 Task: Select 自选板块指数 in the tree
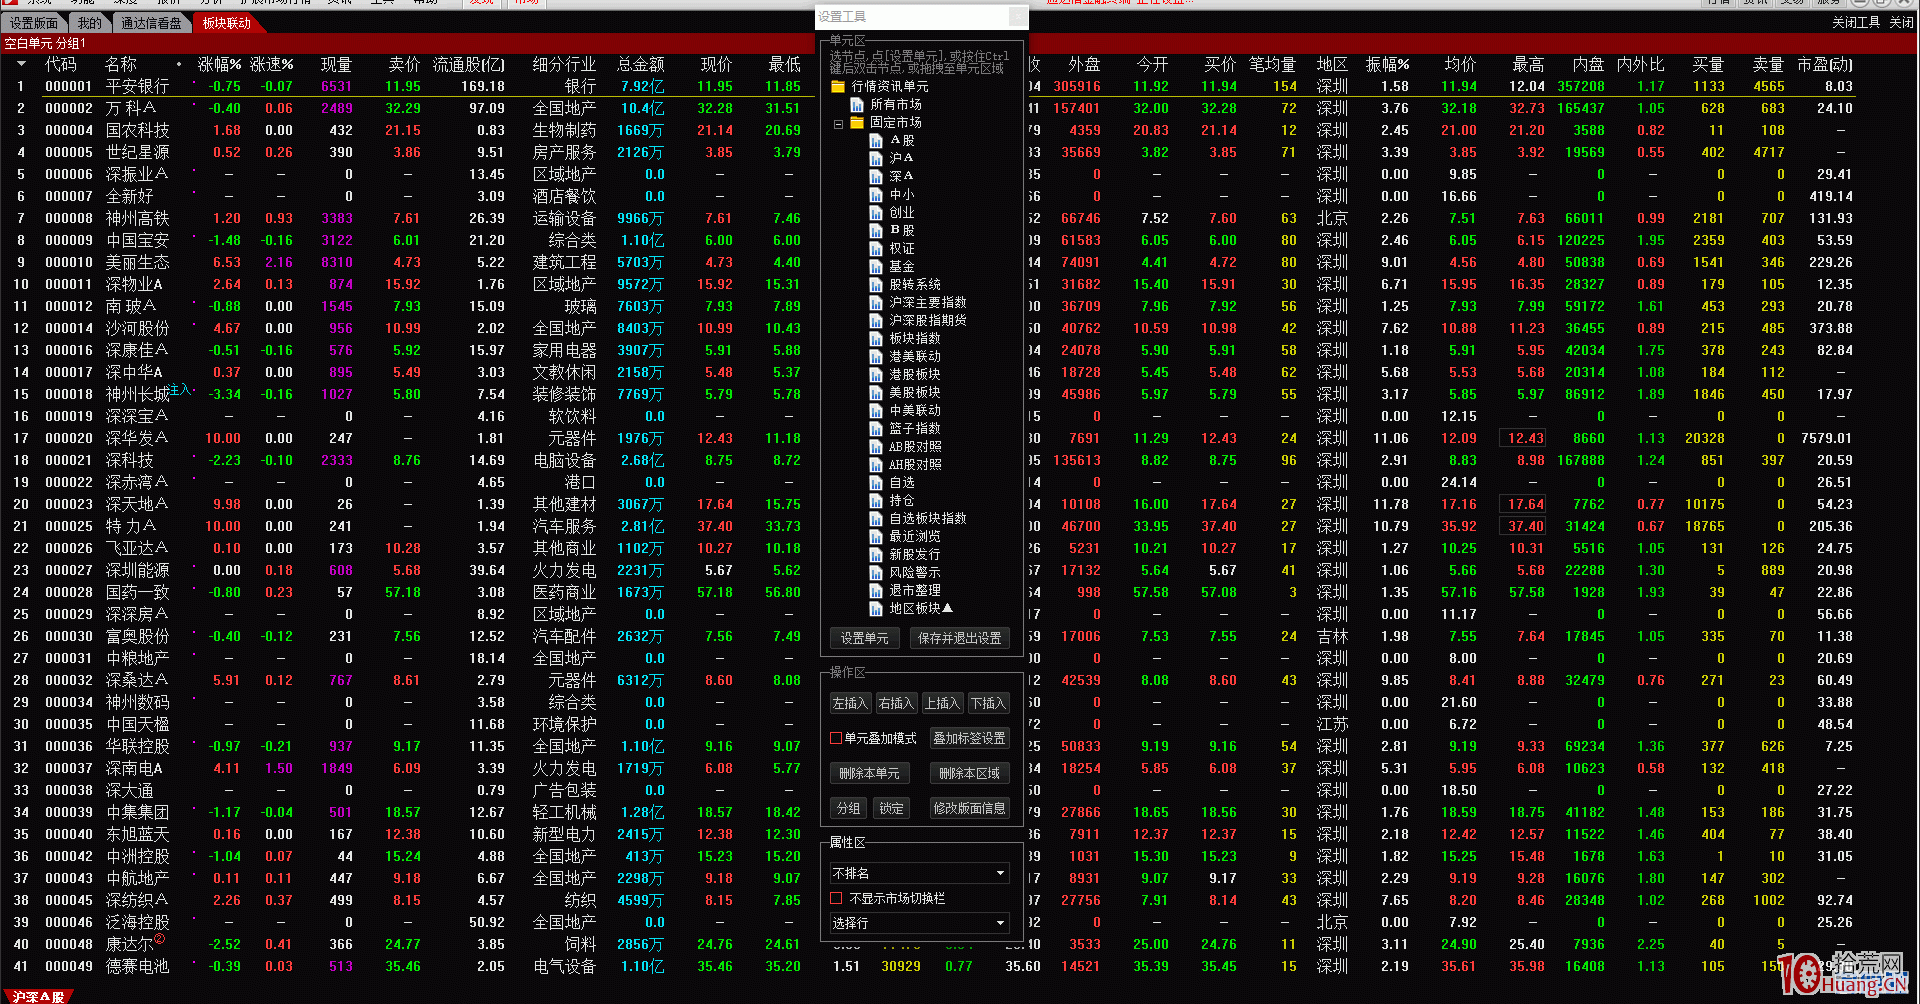[x=928, y=519]
